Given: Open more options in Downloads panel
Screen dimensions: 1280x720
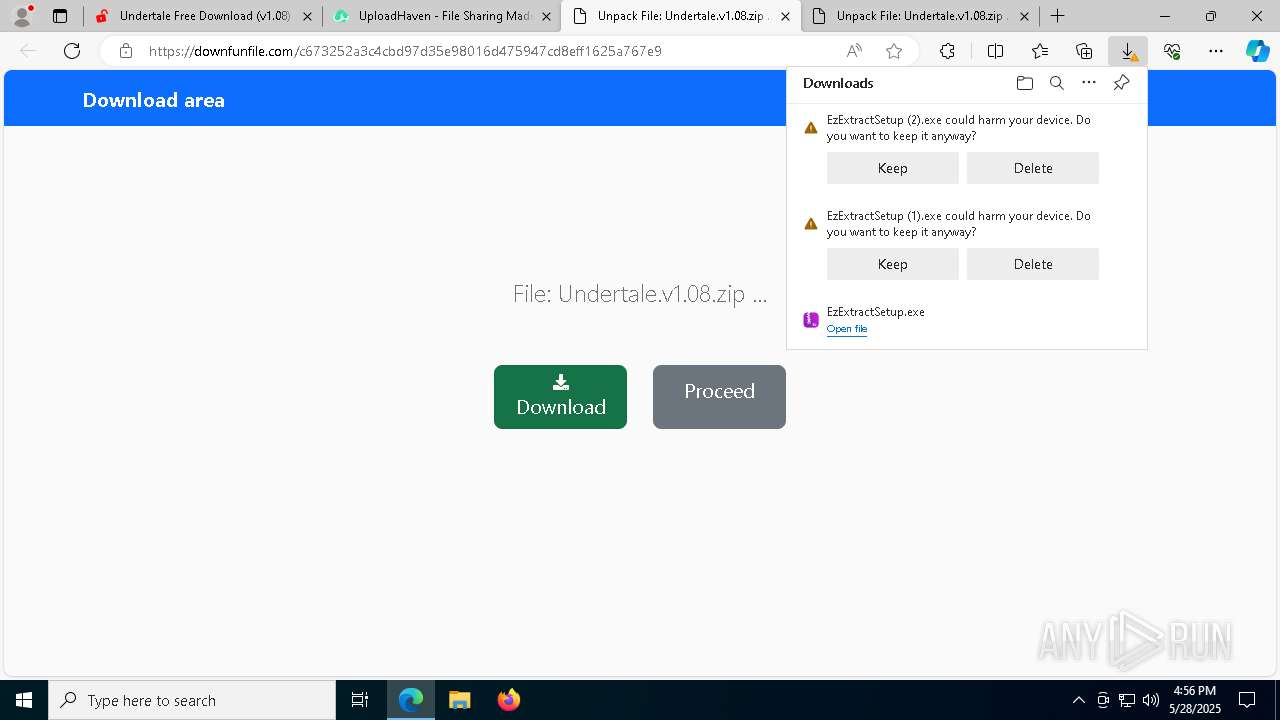Looking at the screenshot, I should click(1089, 83).
